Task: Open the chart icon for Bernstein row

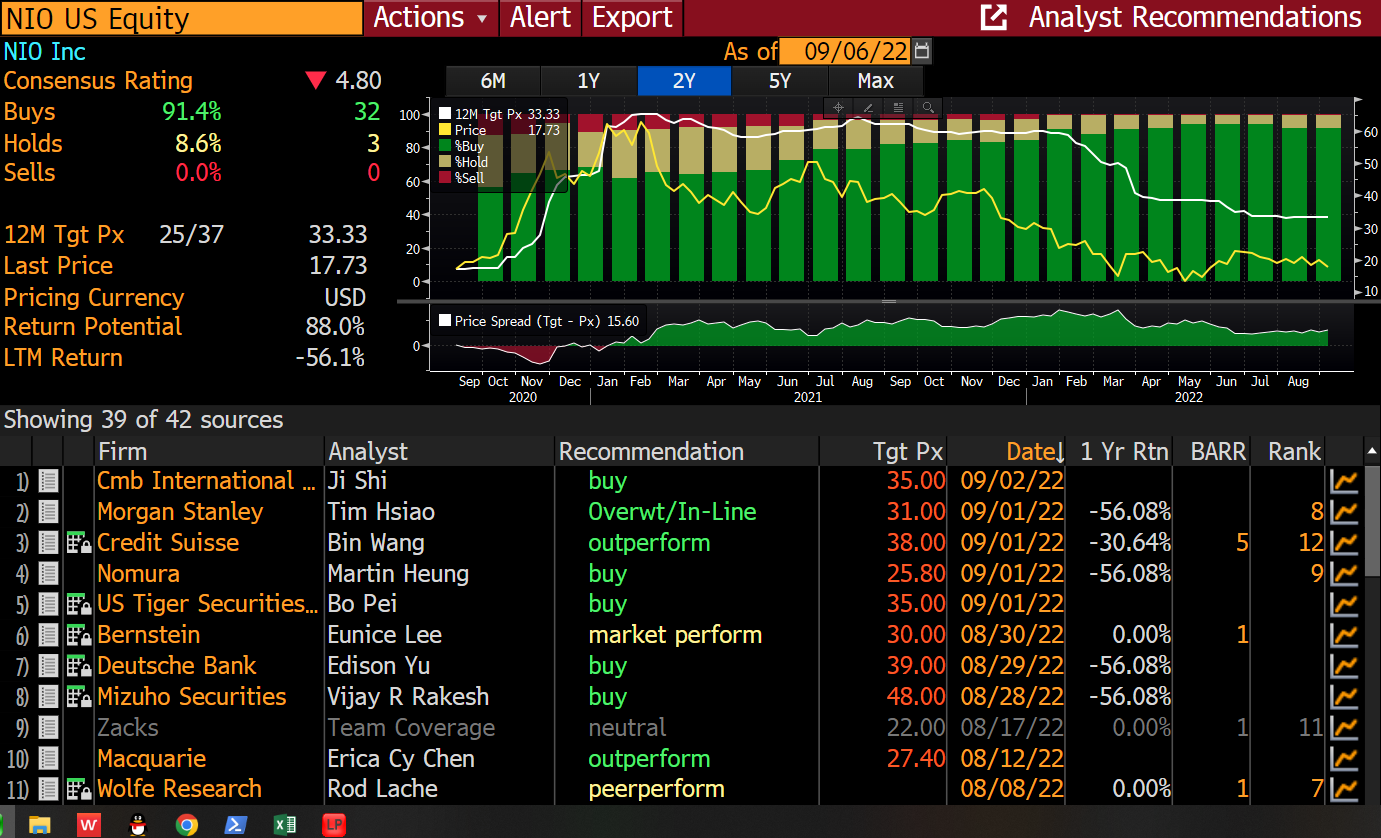Action: pyautogui.click(x=1345, y=635)
